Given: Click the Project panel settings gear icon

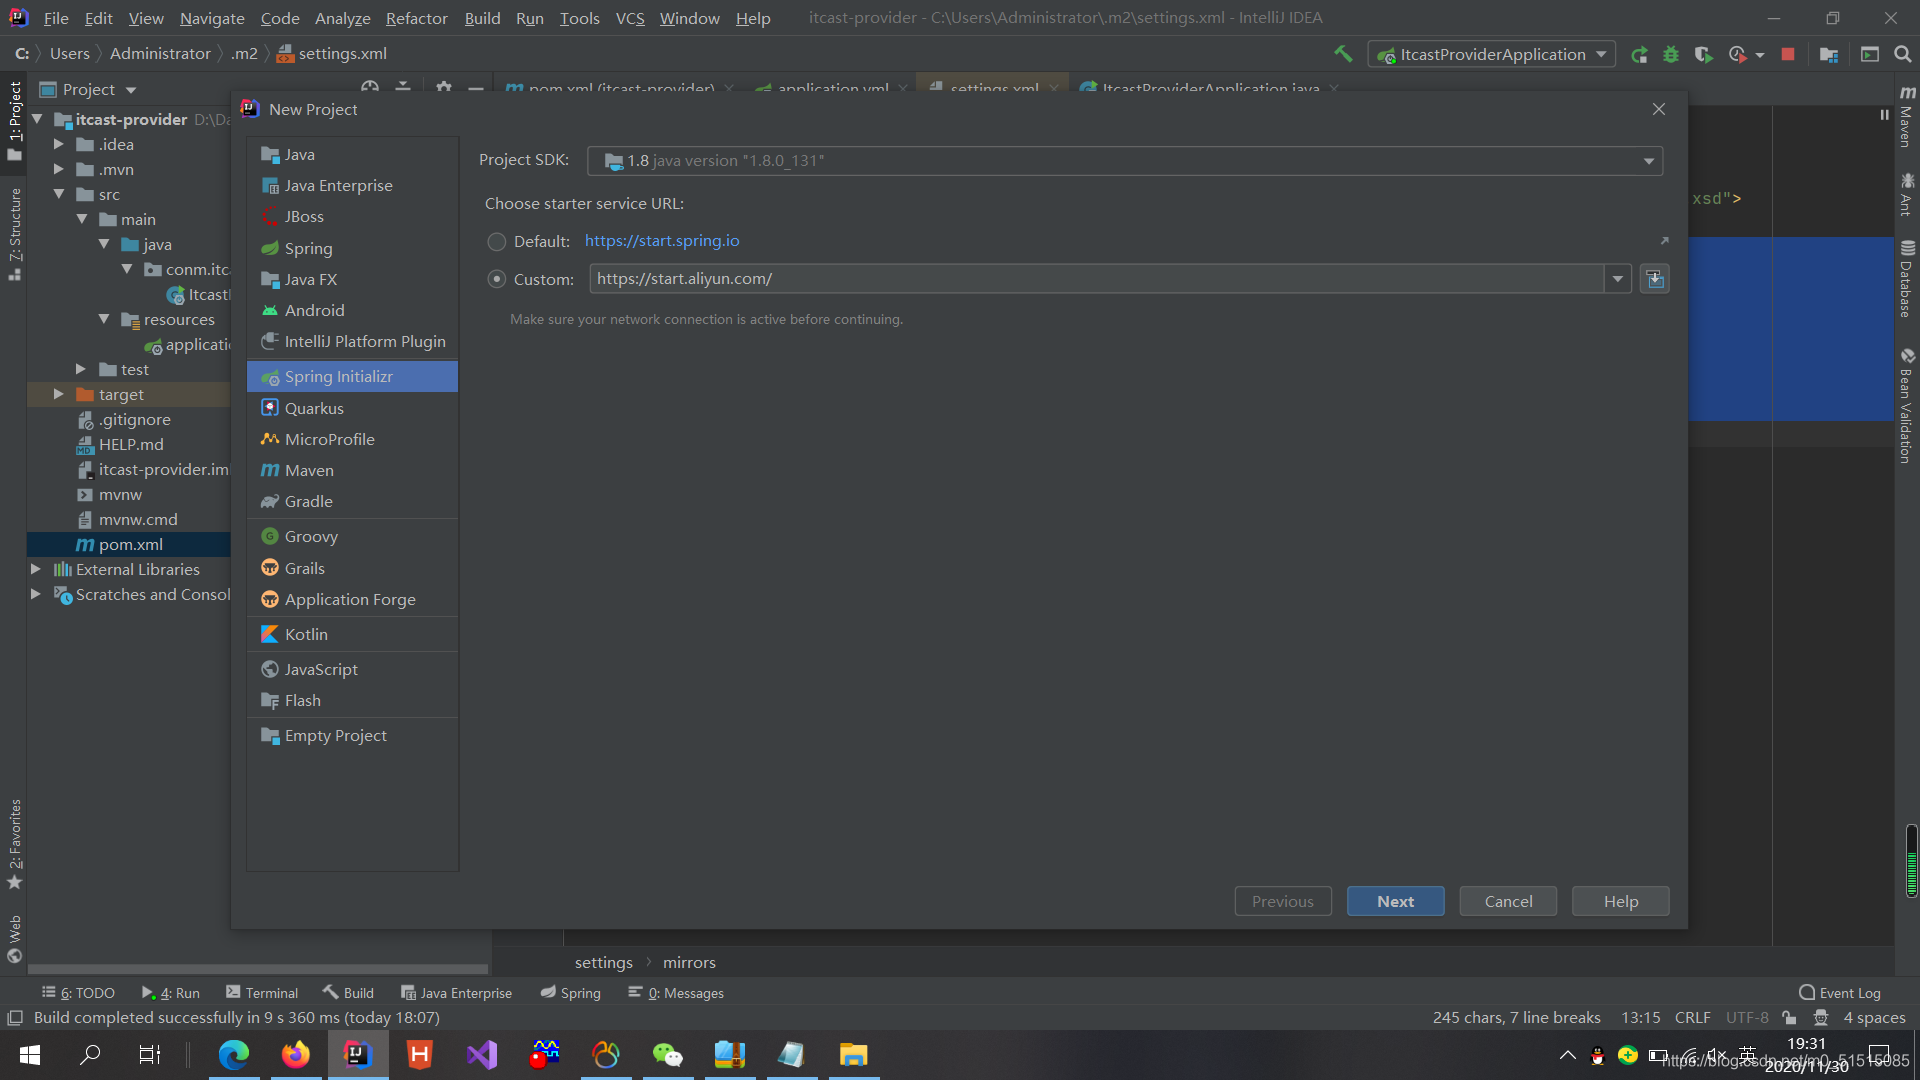Looking at the screenshot, I should tap(444, 88).
